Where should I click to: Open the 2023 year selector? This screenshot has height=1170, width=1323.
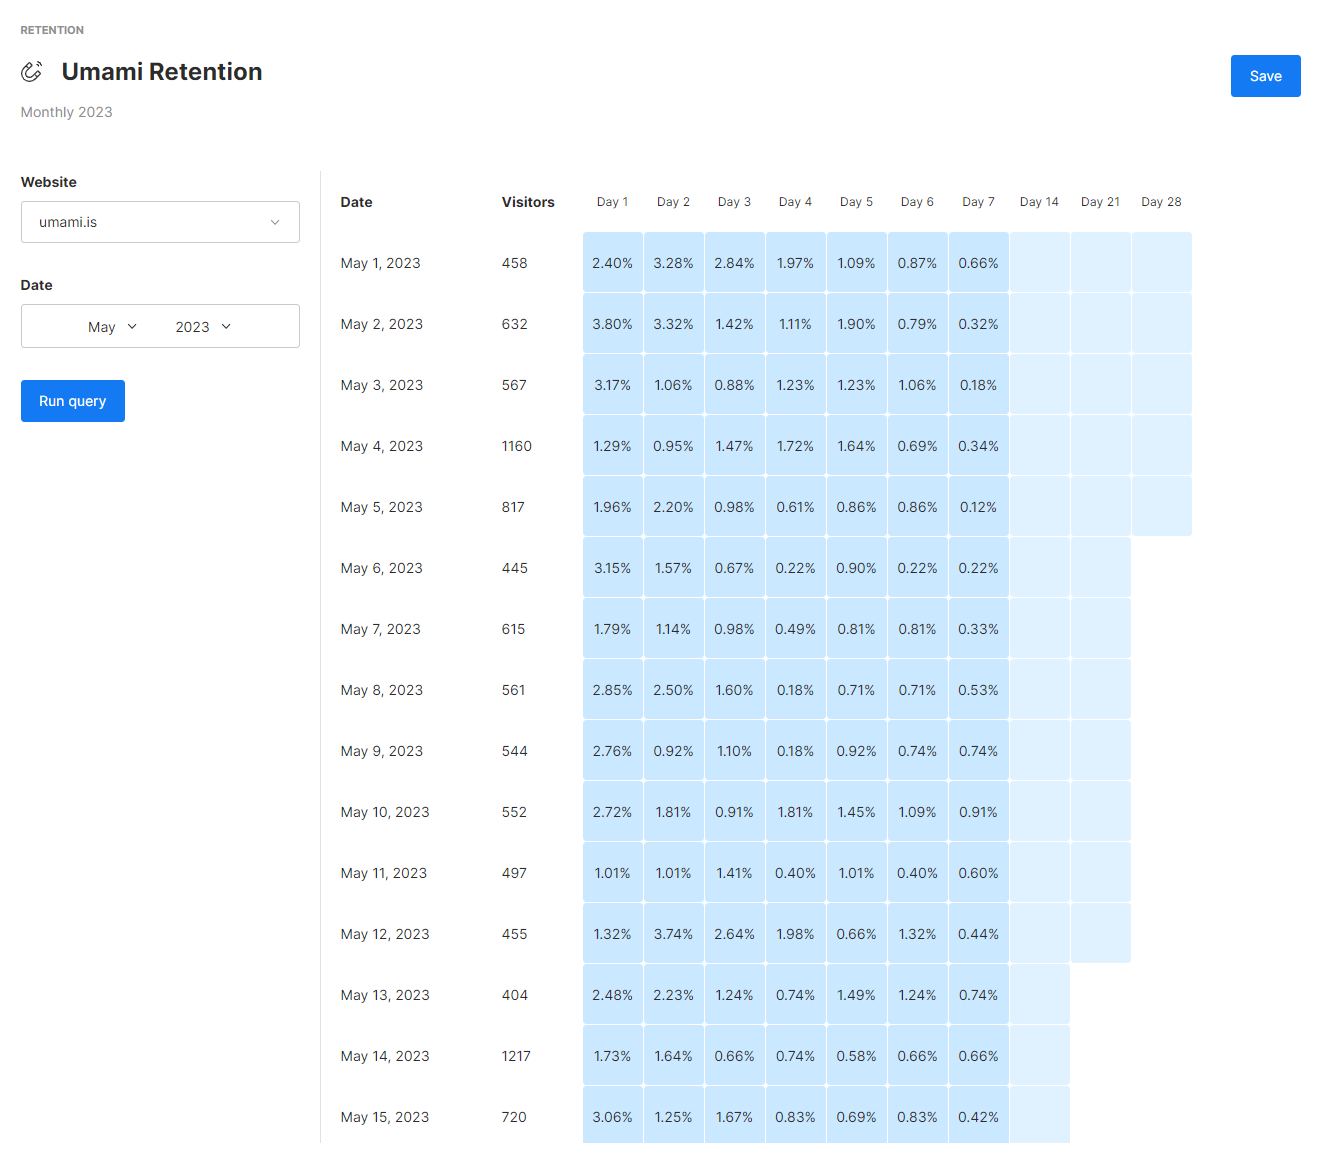point(203,327)
